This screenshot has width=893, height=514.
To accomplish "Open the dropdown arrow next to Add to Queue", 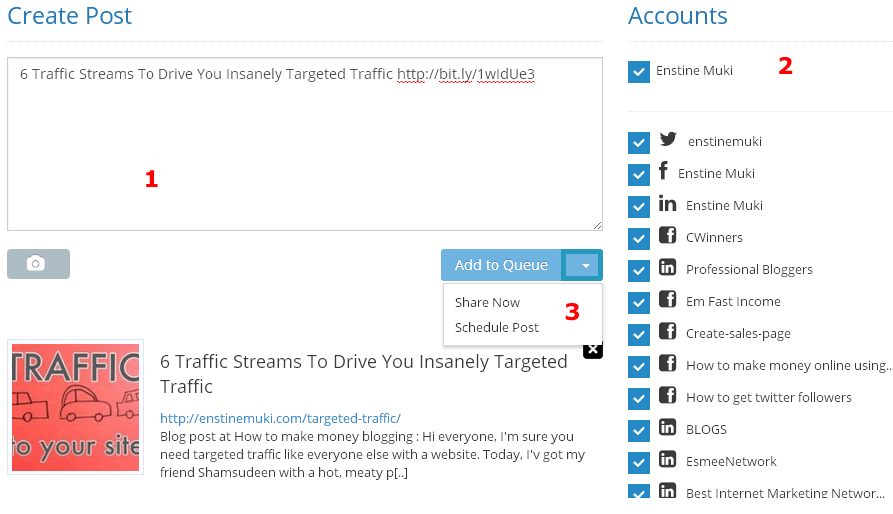I will pos(583,265).
